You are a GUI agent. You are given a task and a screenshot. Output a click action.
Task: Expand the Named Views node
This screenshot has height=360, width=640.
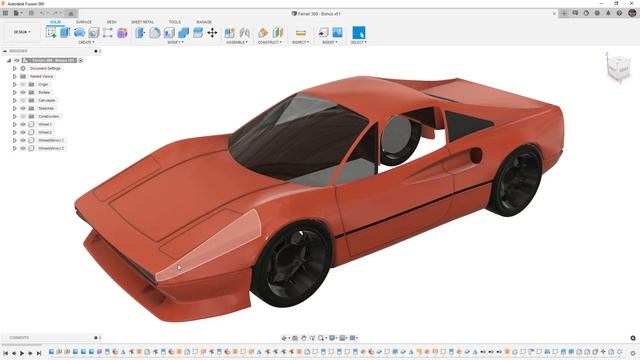point(15,76)
